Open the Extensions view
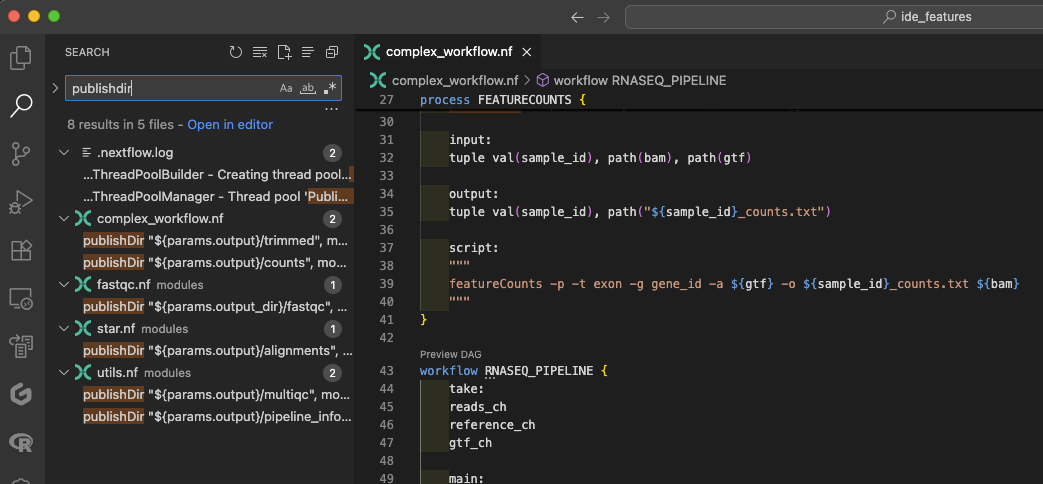Viewport: 1043px width, 484px height. point(21,250)
